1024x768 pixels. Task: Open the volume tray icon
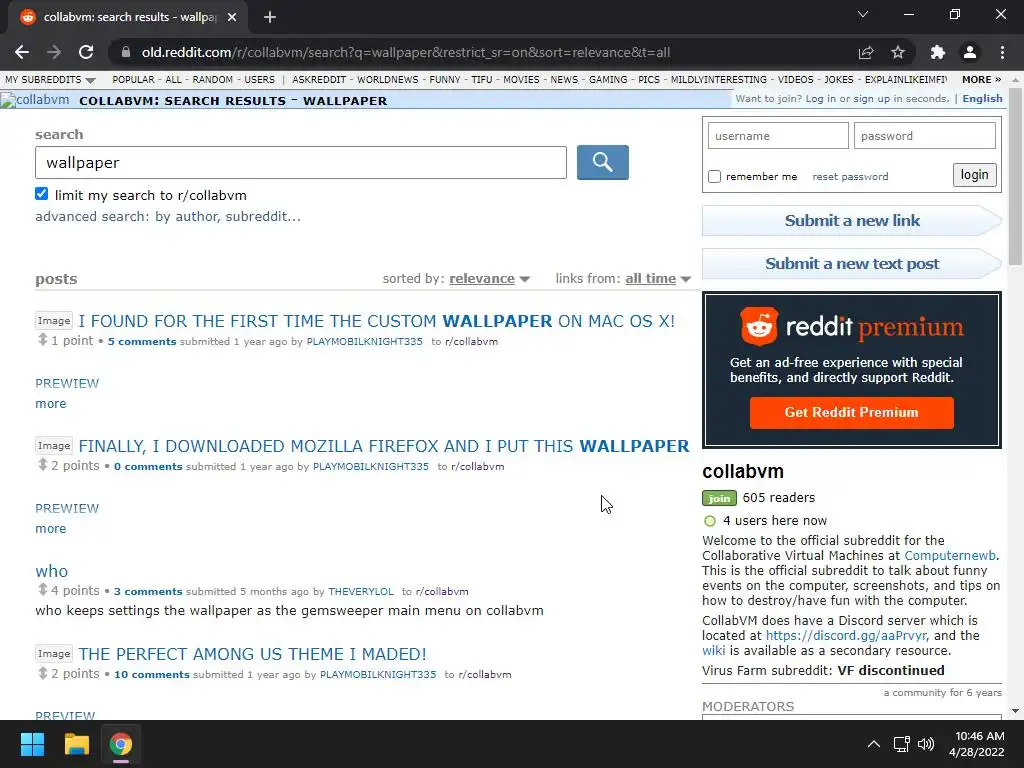(926, 744)
